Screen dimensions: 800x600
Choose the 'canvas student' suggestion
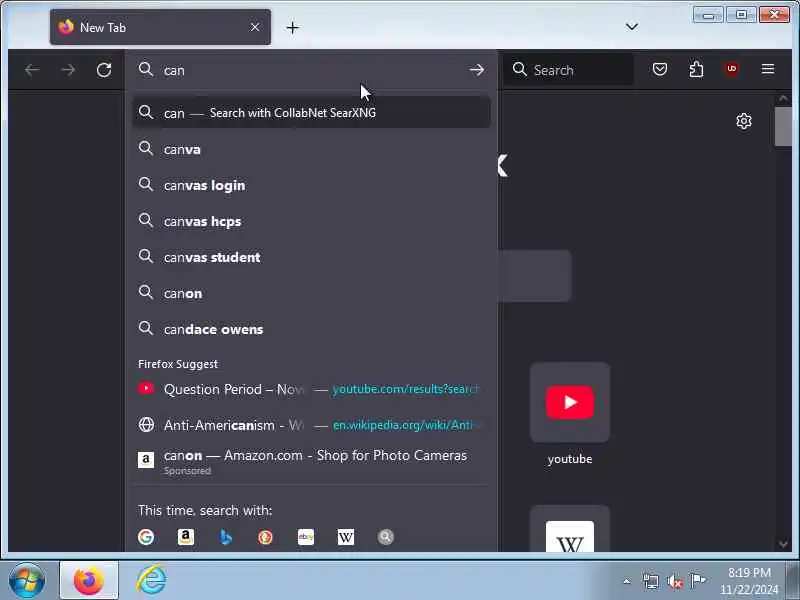311,257
